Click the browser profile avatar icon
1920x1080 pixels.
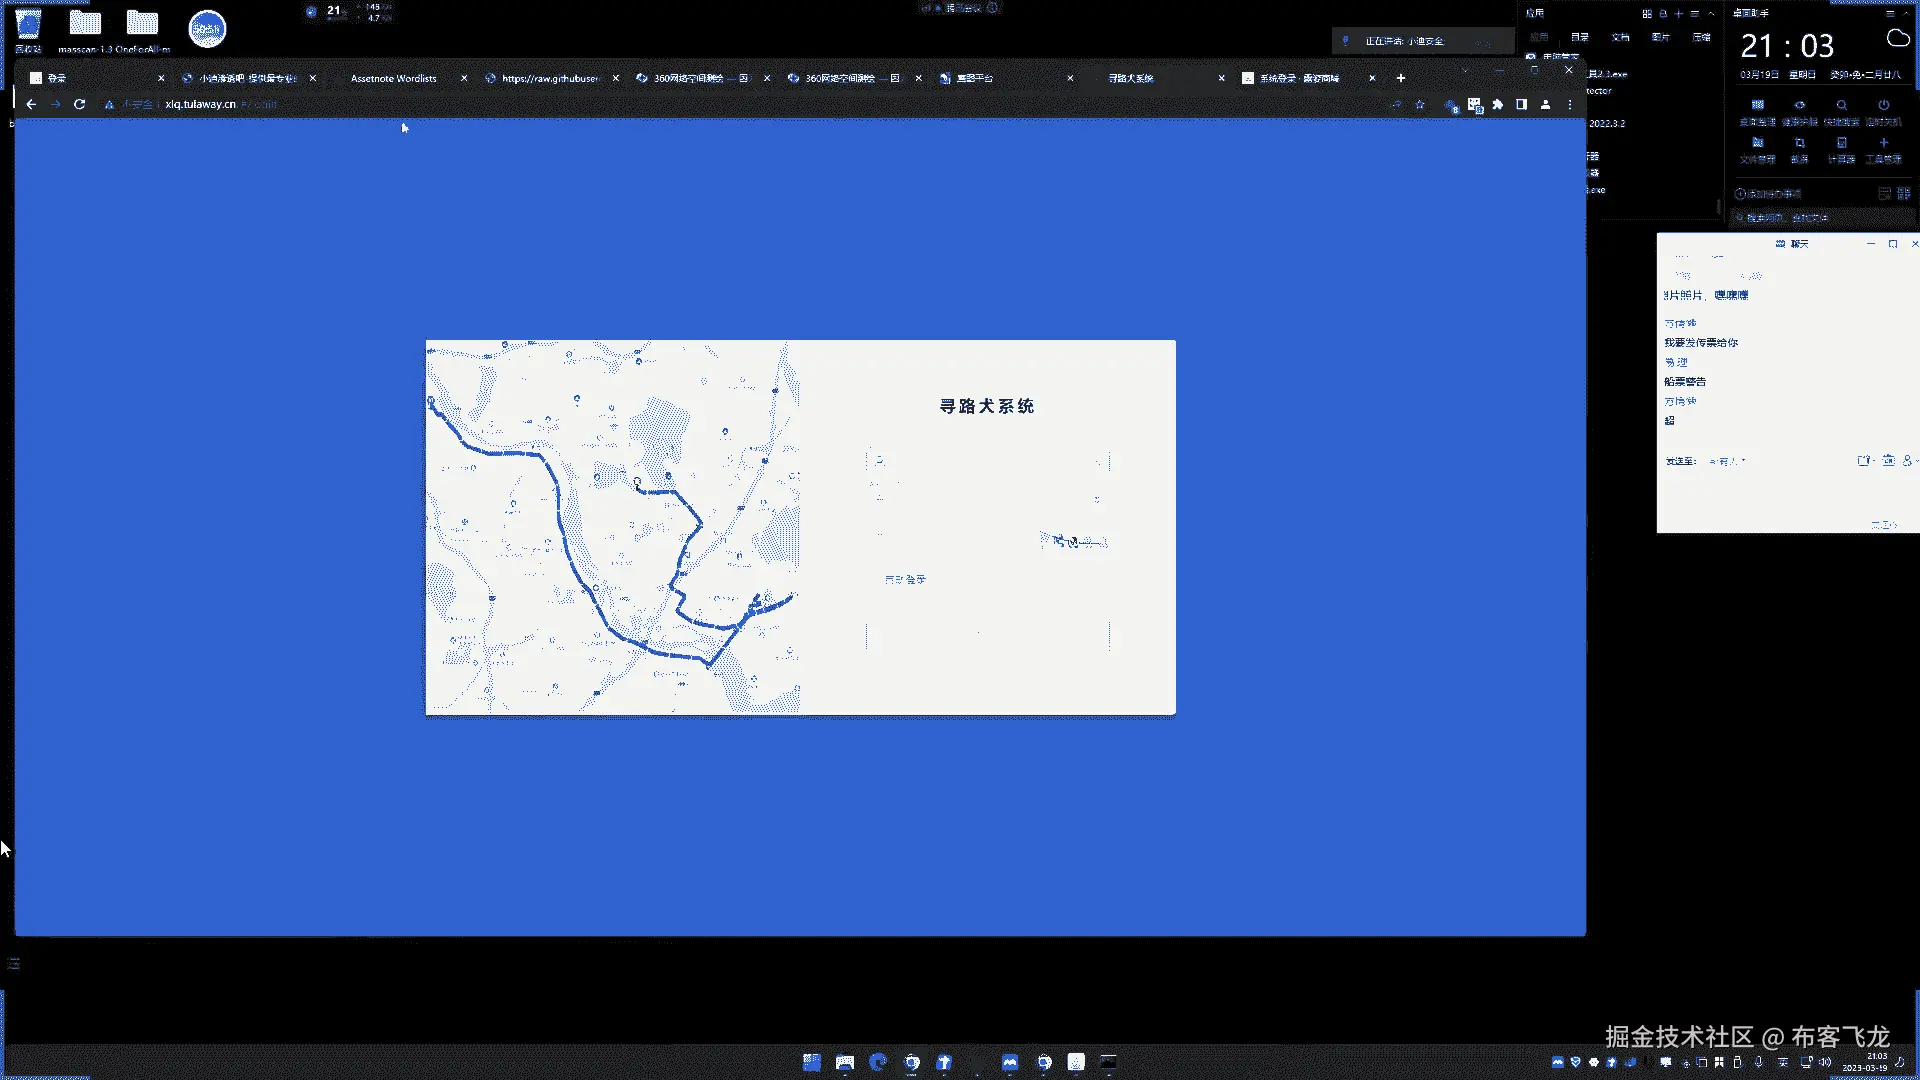1545,104
